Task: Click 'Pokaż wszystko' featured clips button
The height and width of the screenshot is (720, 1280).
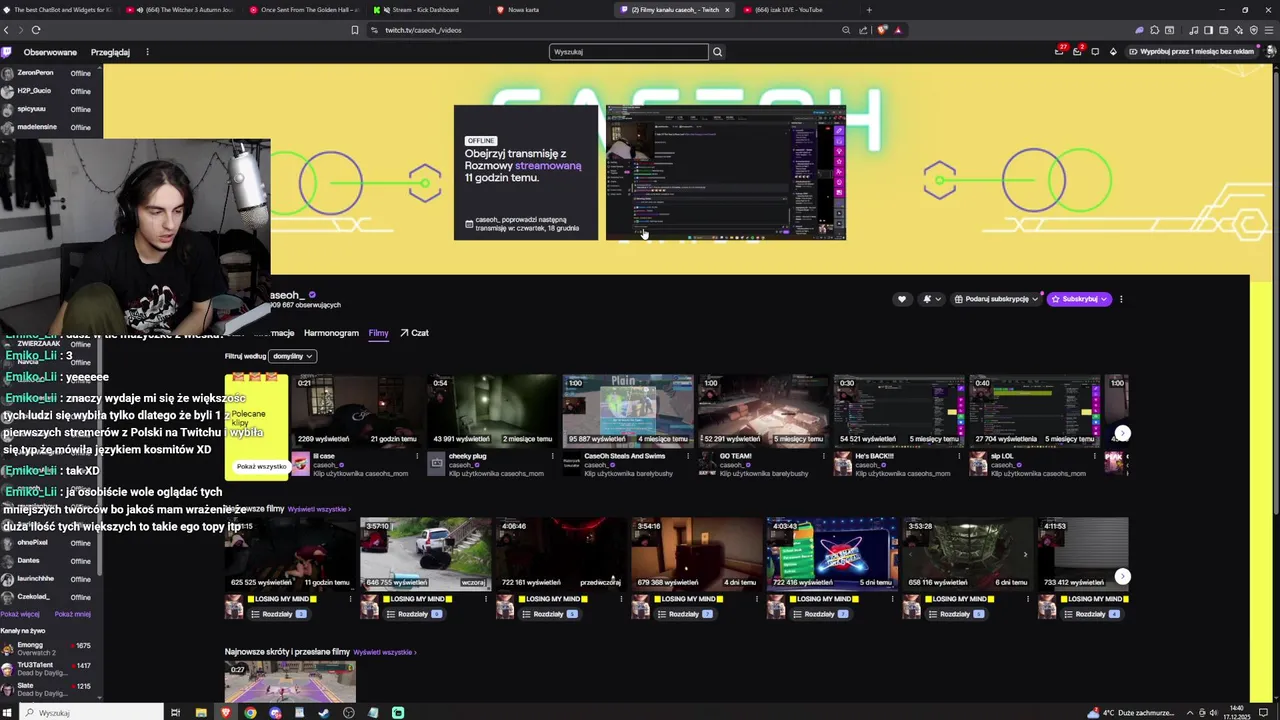Action: [261, 466]
